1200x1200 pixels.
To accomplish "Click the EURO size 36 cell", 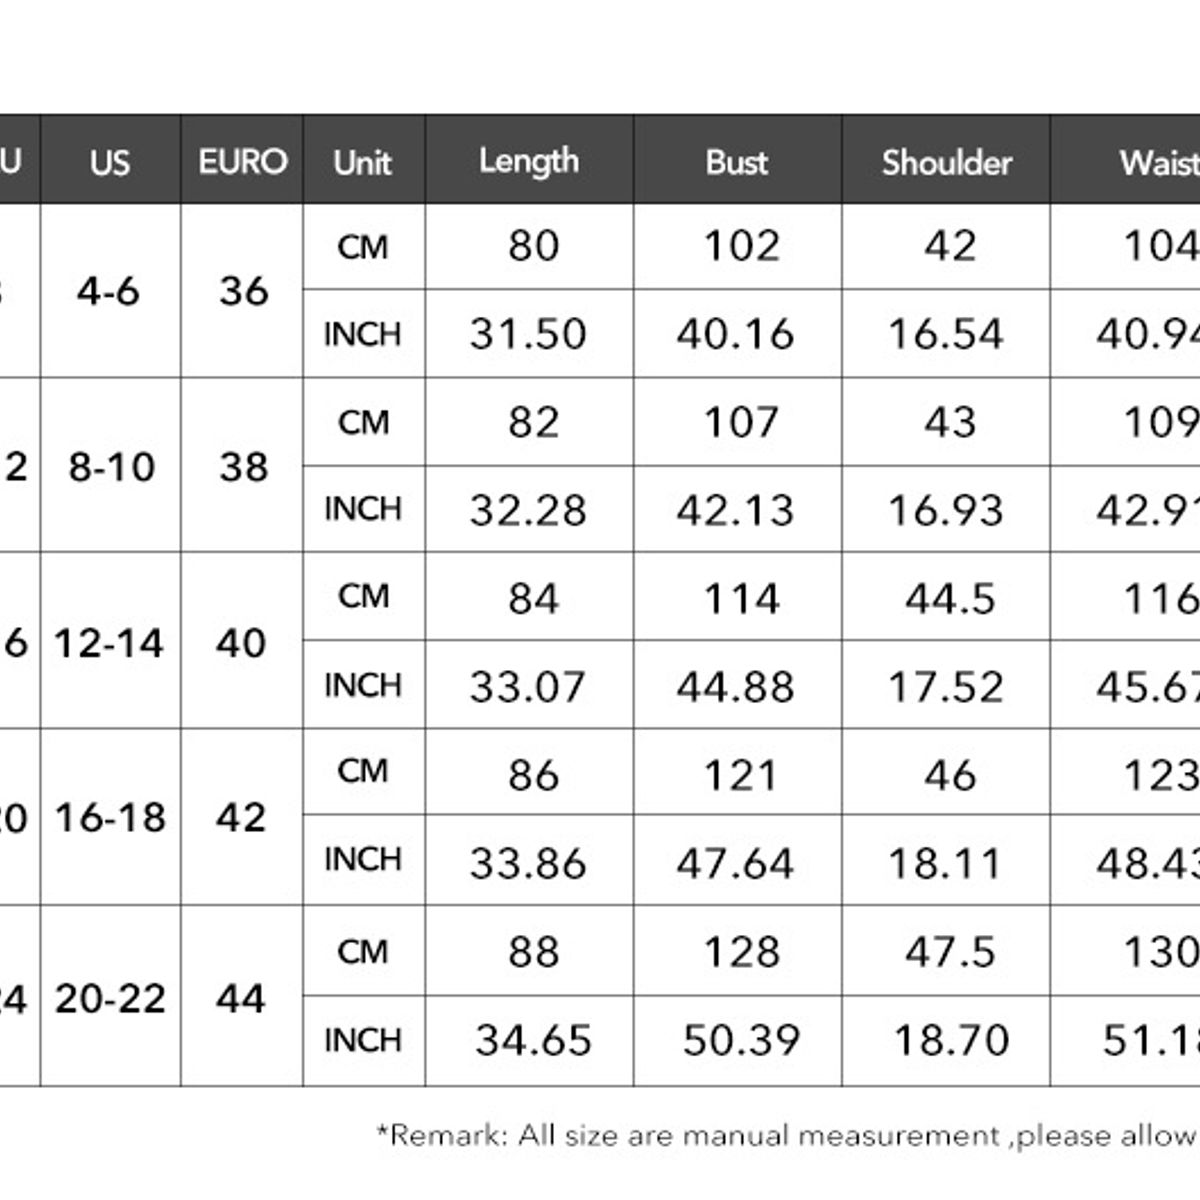I will [x=242, y=291].
